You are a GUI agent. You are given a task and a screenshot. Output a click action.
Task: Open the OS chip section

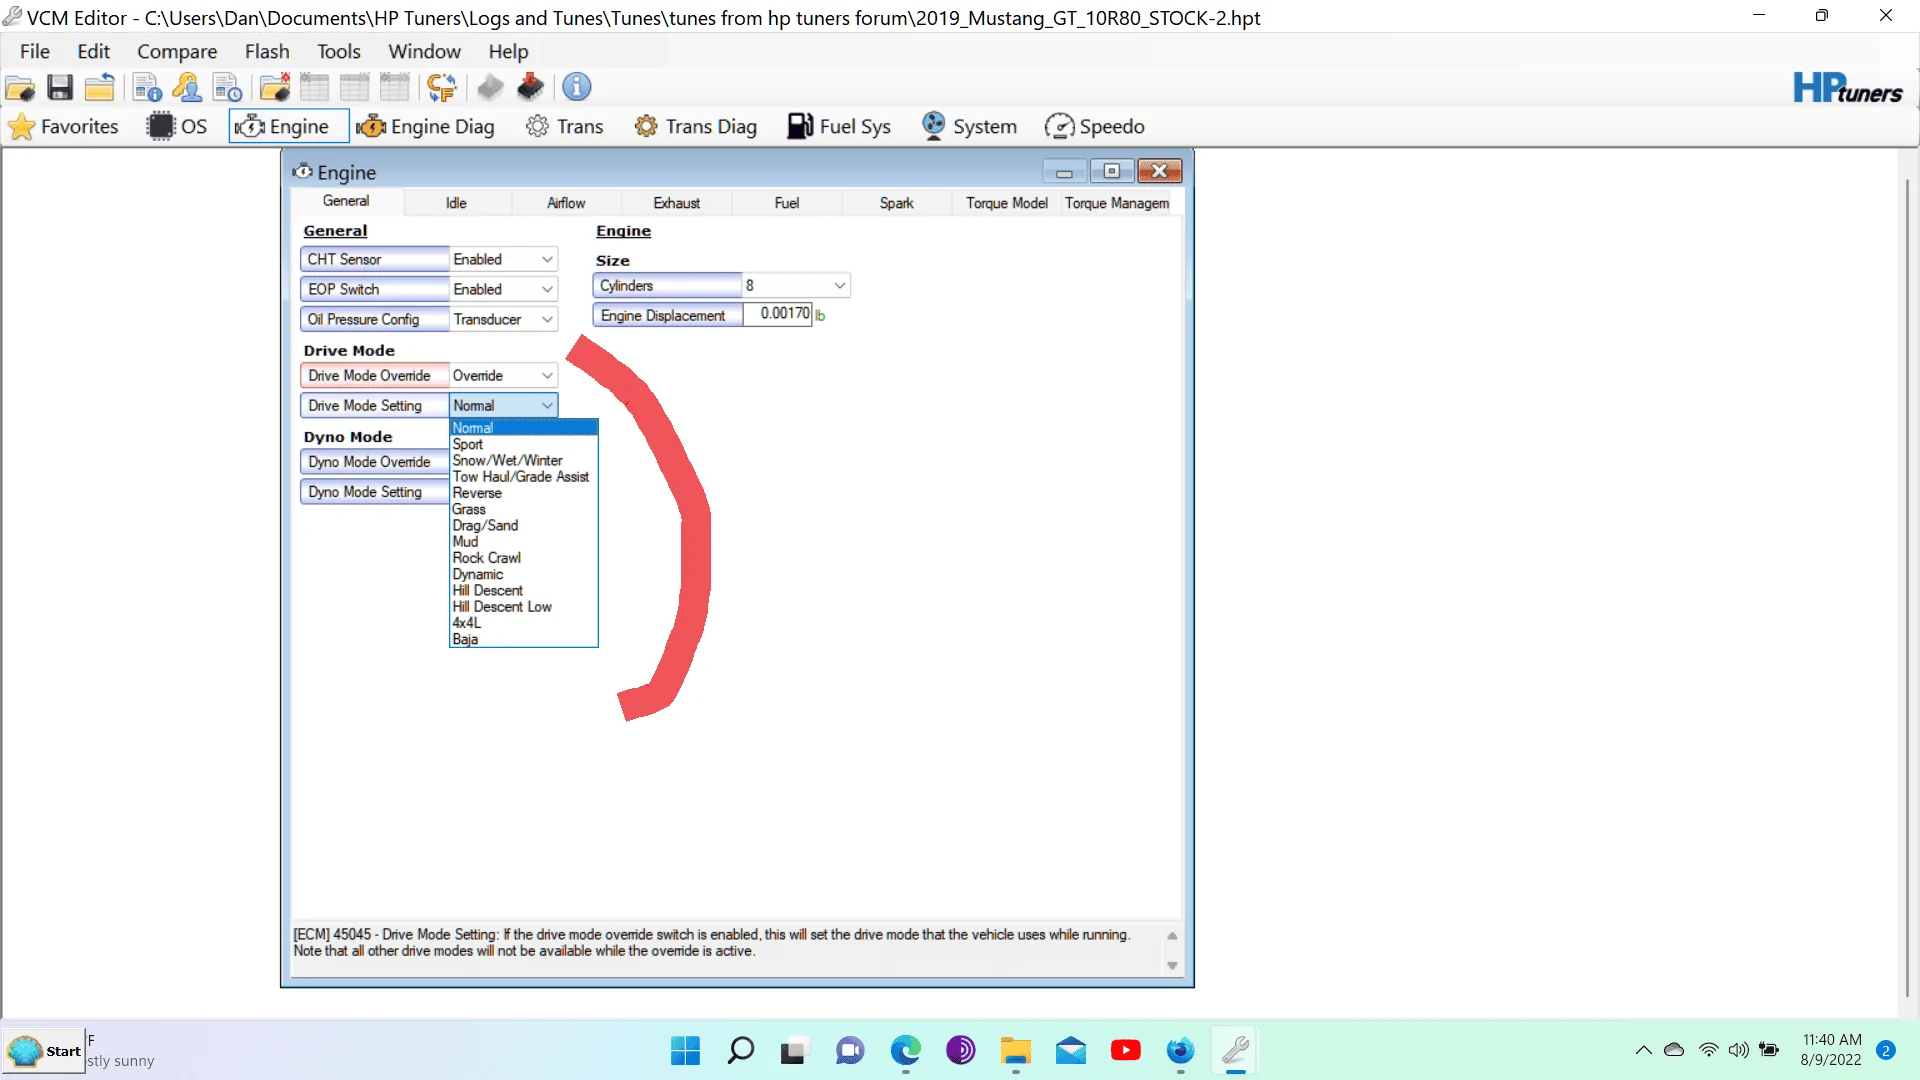[177, 126]
